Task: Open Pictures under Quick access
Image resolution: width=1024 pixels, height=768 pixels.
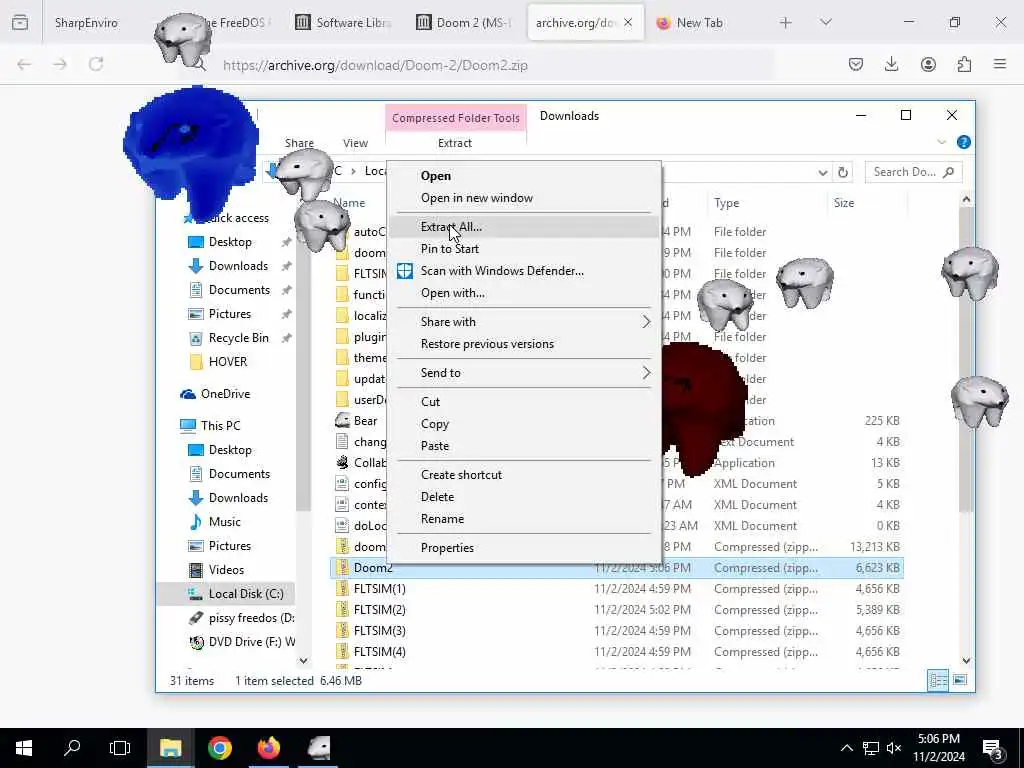Action: coord(230,314)
